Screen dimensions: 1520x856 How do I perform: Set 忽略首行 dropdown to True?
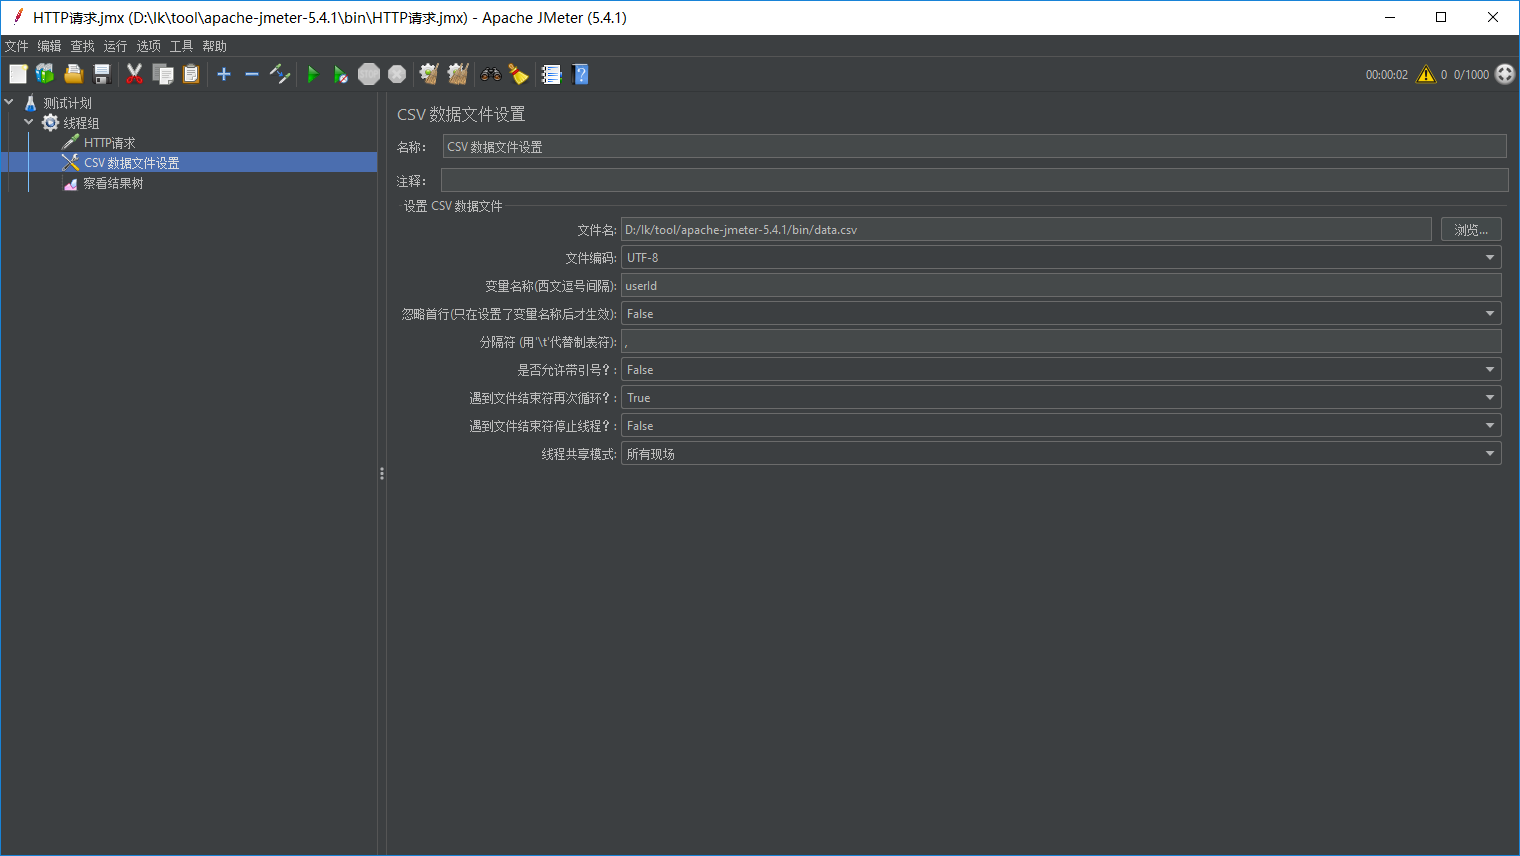click(x=1490, y=313)
